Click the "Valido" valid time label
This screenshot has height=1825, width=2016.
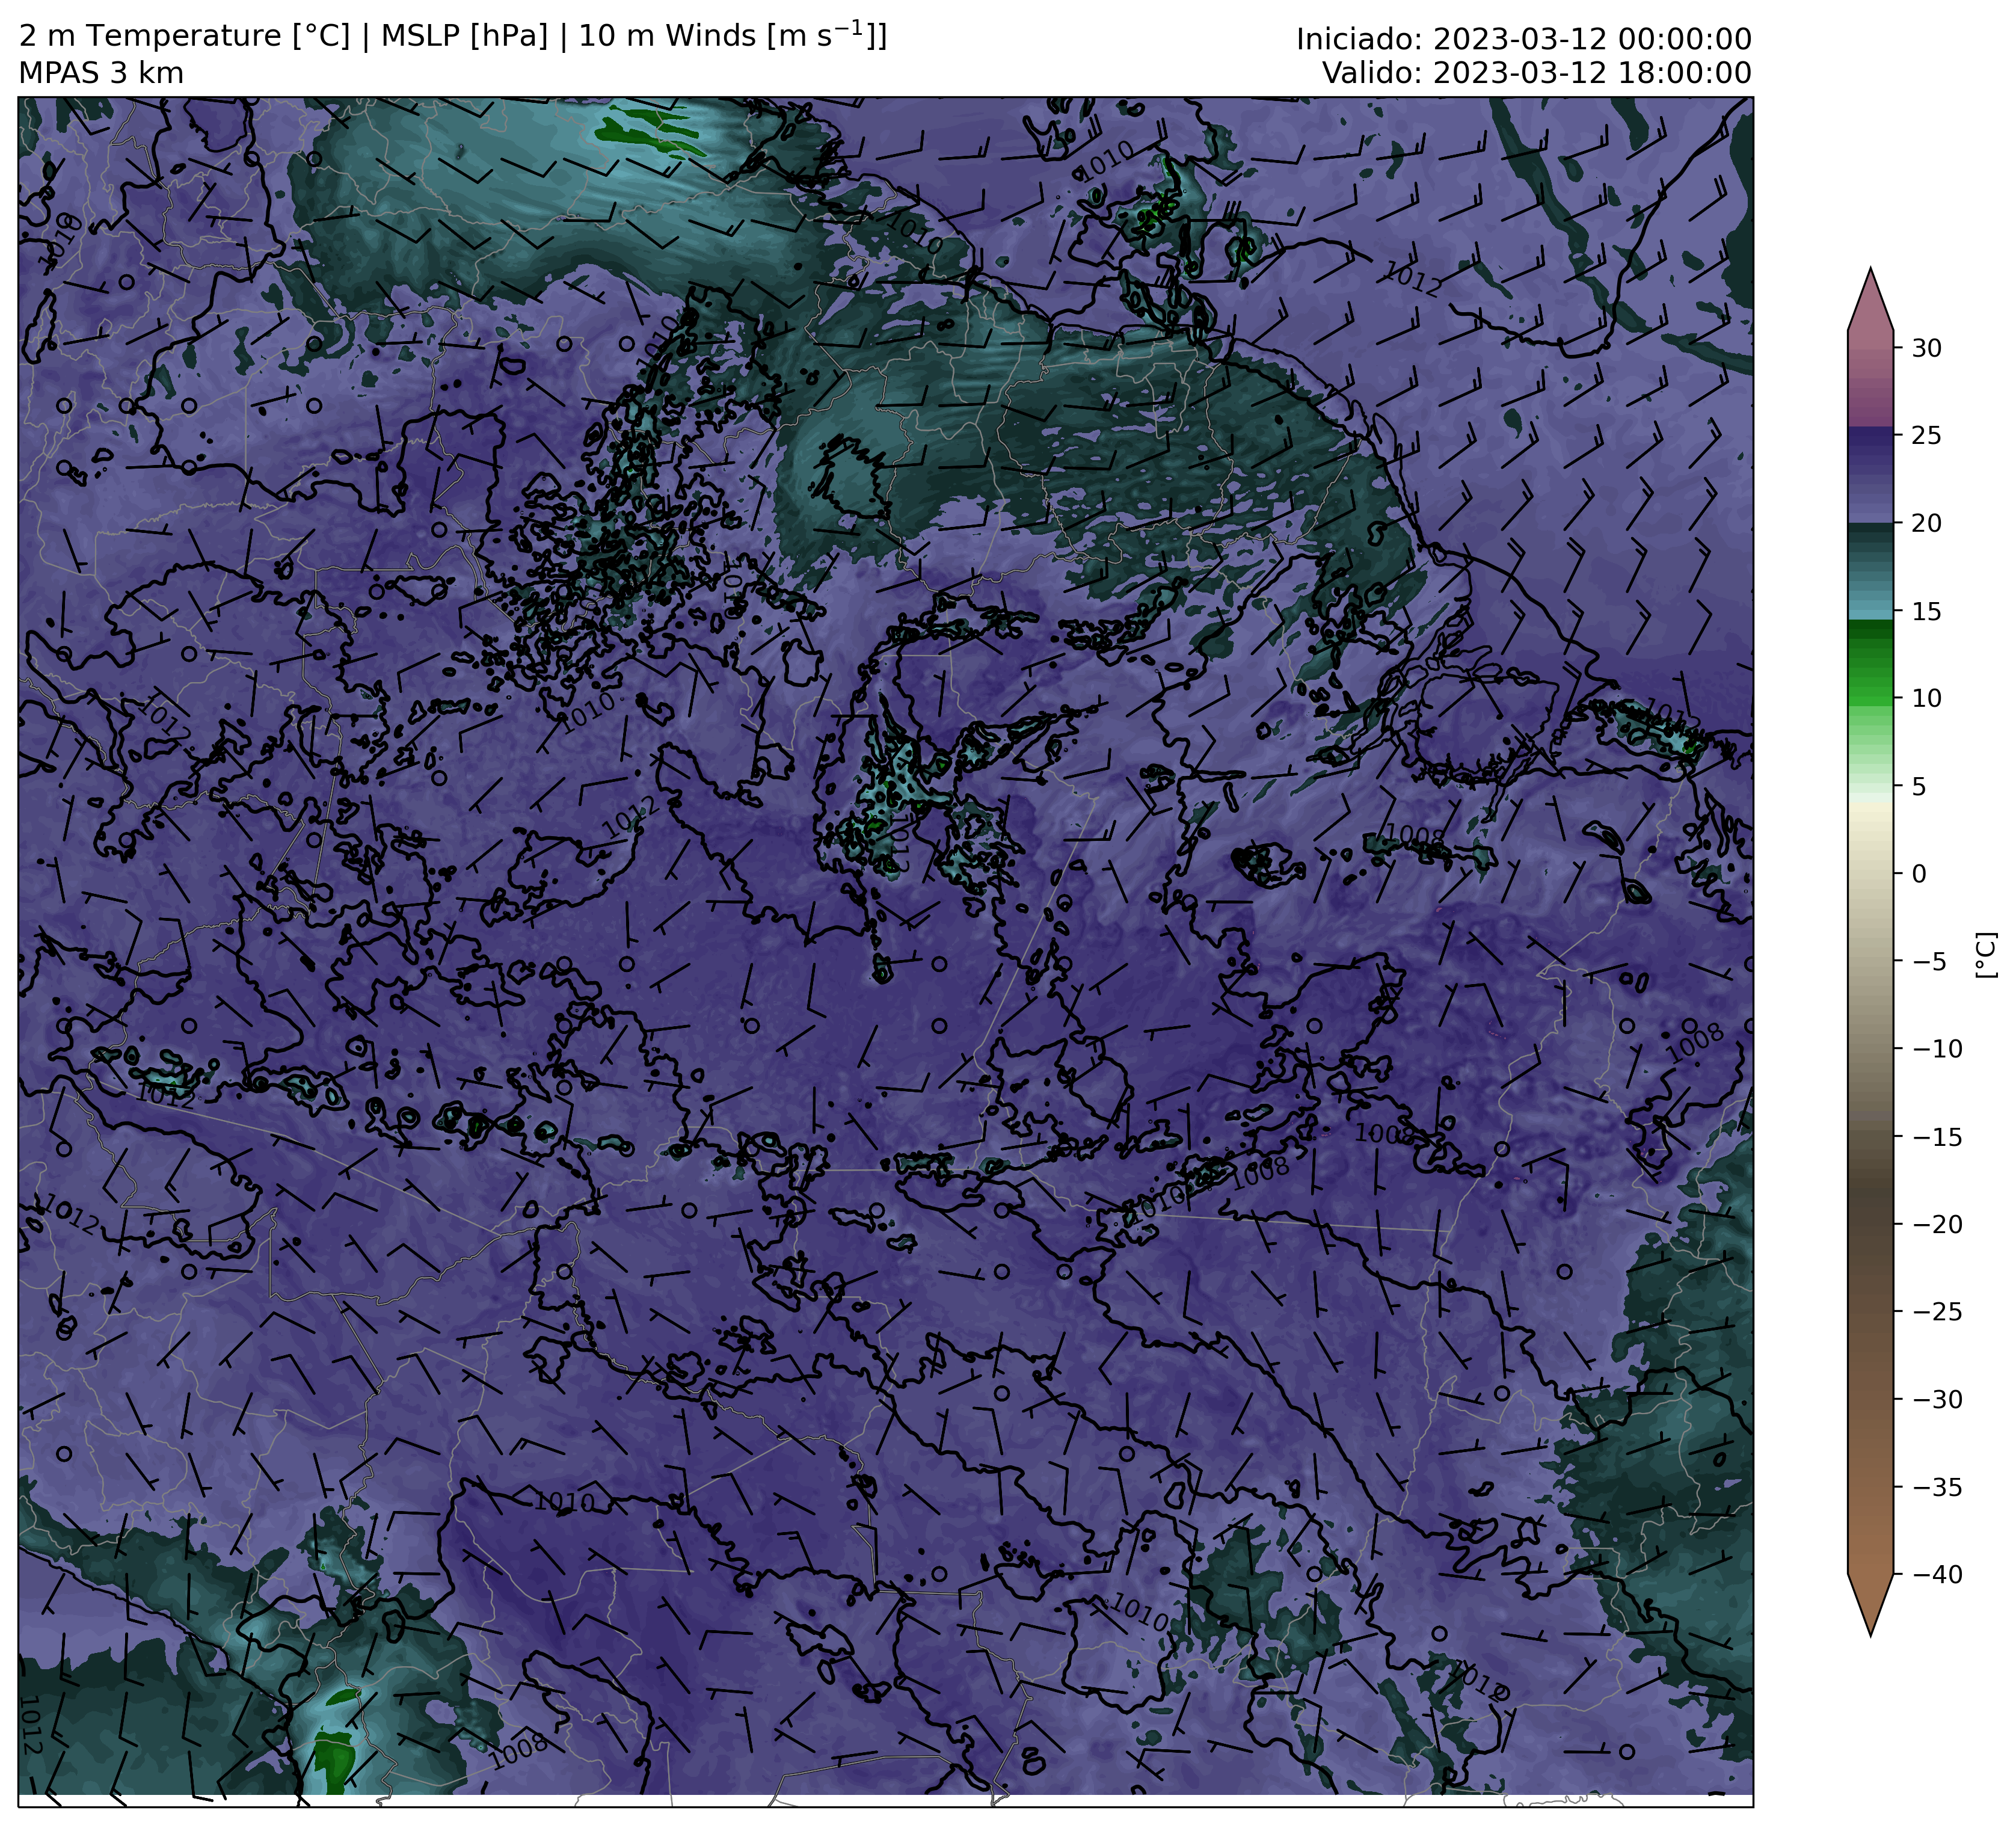[1536, 74]
